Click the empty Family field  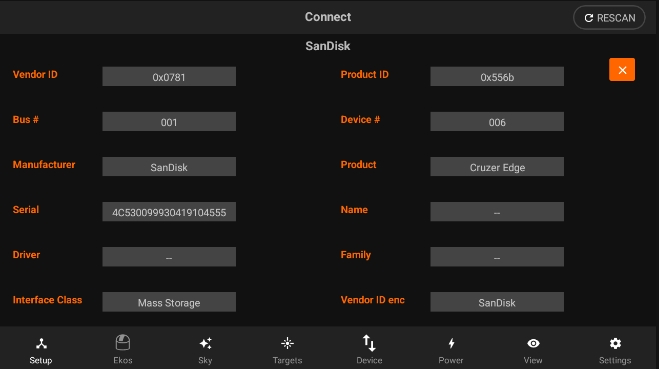[497, 256]
